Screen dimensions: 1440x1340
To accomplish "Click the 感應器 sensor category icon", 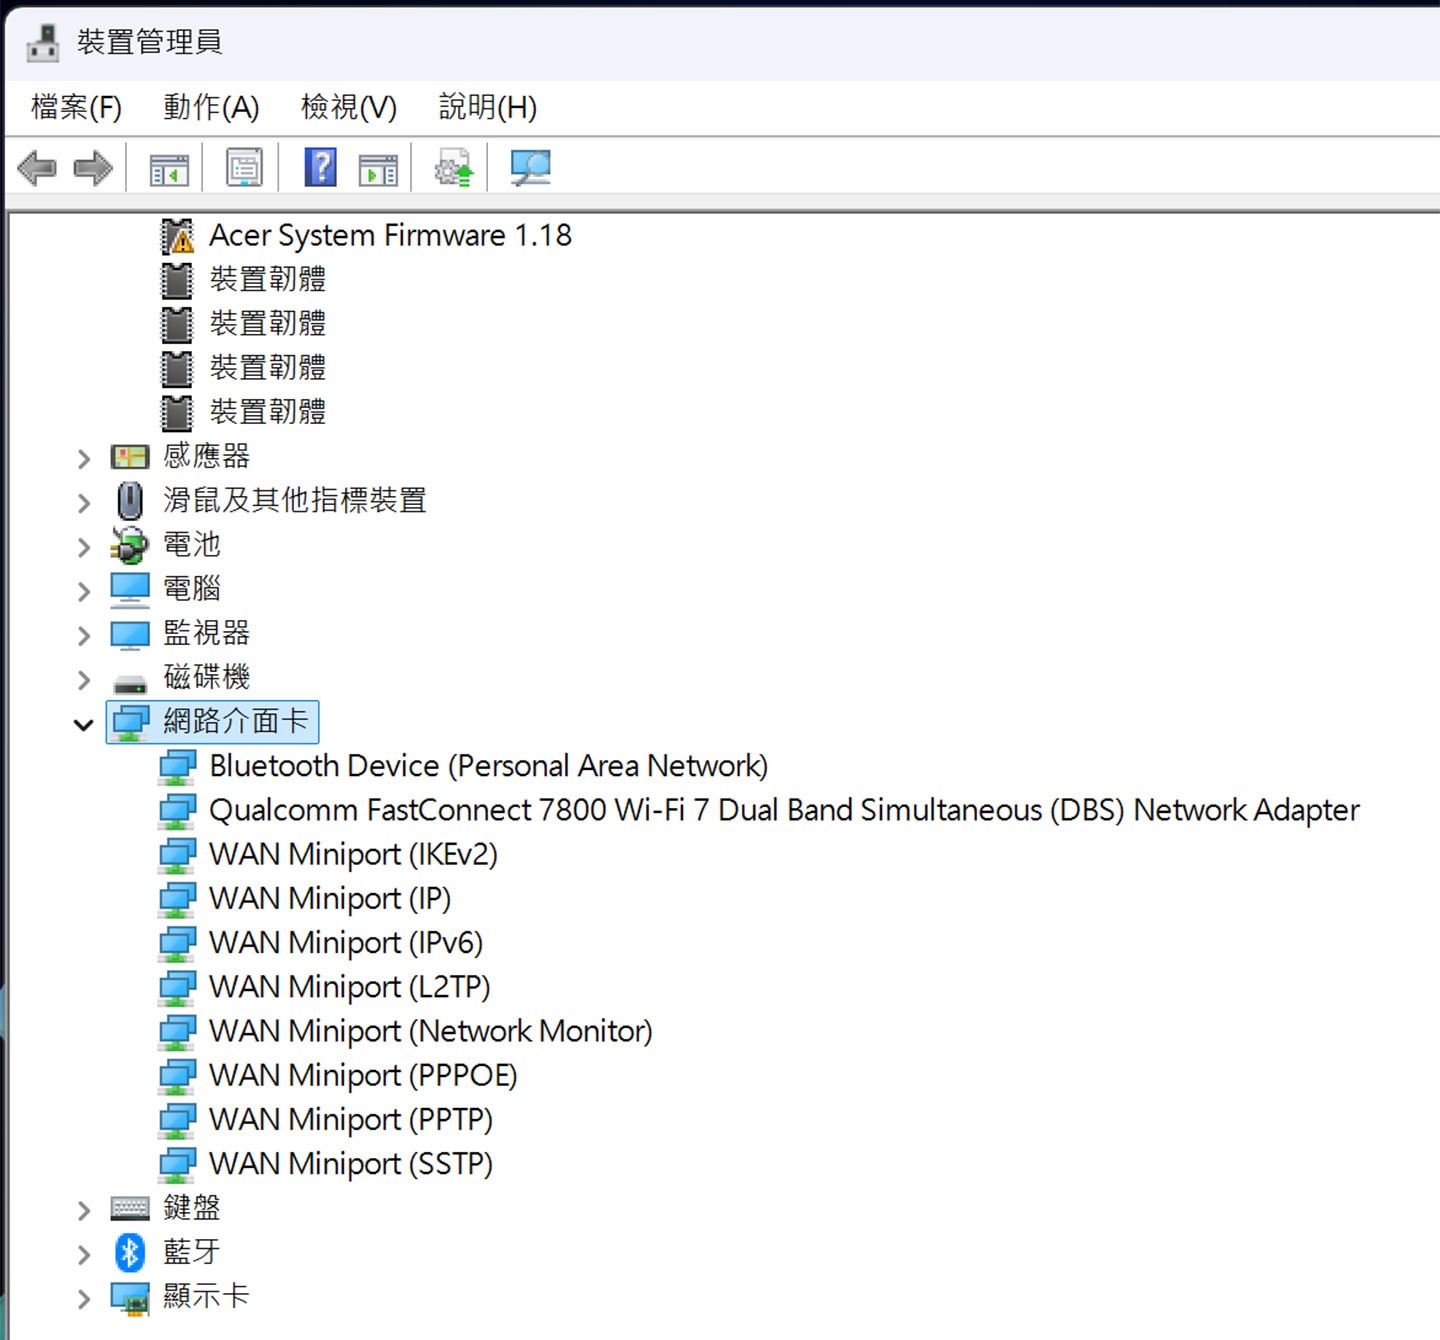I will coord(130,457).
